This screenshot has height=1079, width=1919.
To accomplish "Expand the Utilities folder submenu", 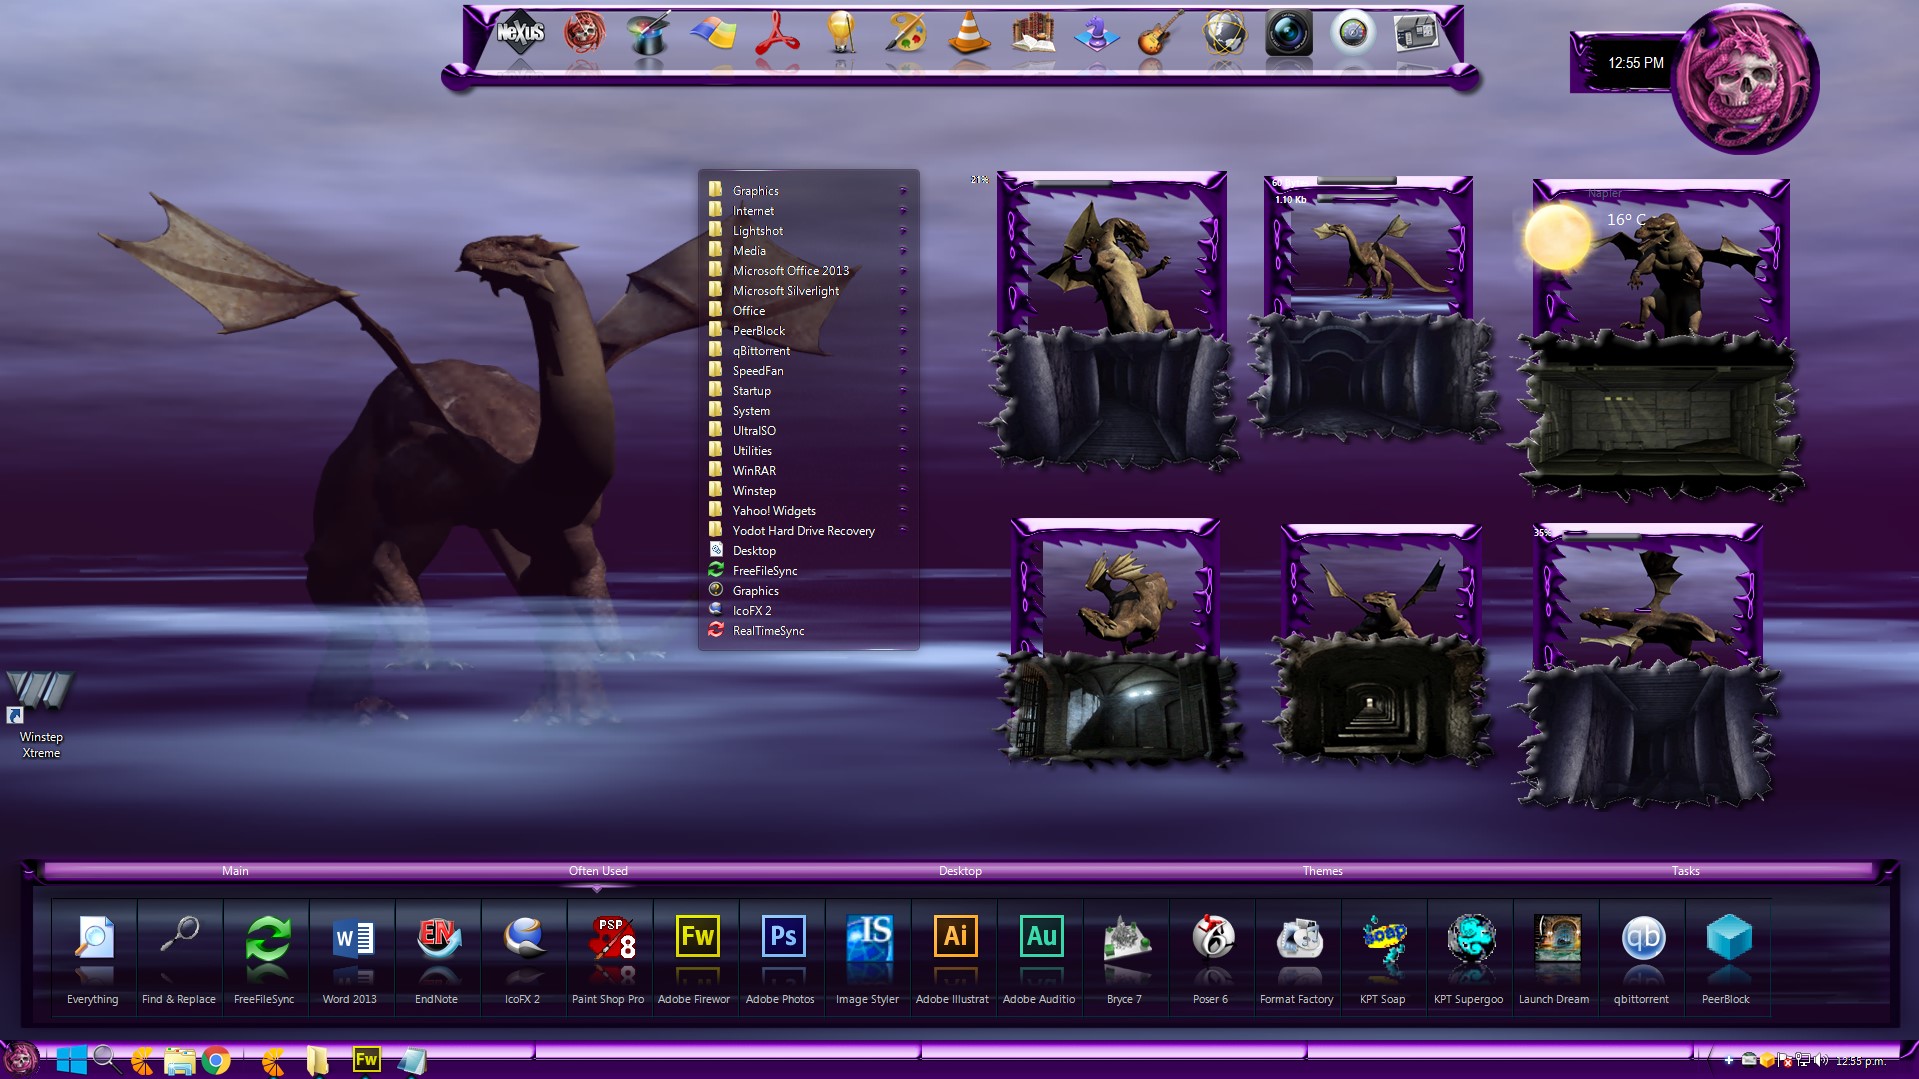I will (752, 451).
